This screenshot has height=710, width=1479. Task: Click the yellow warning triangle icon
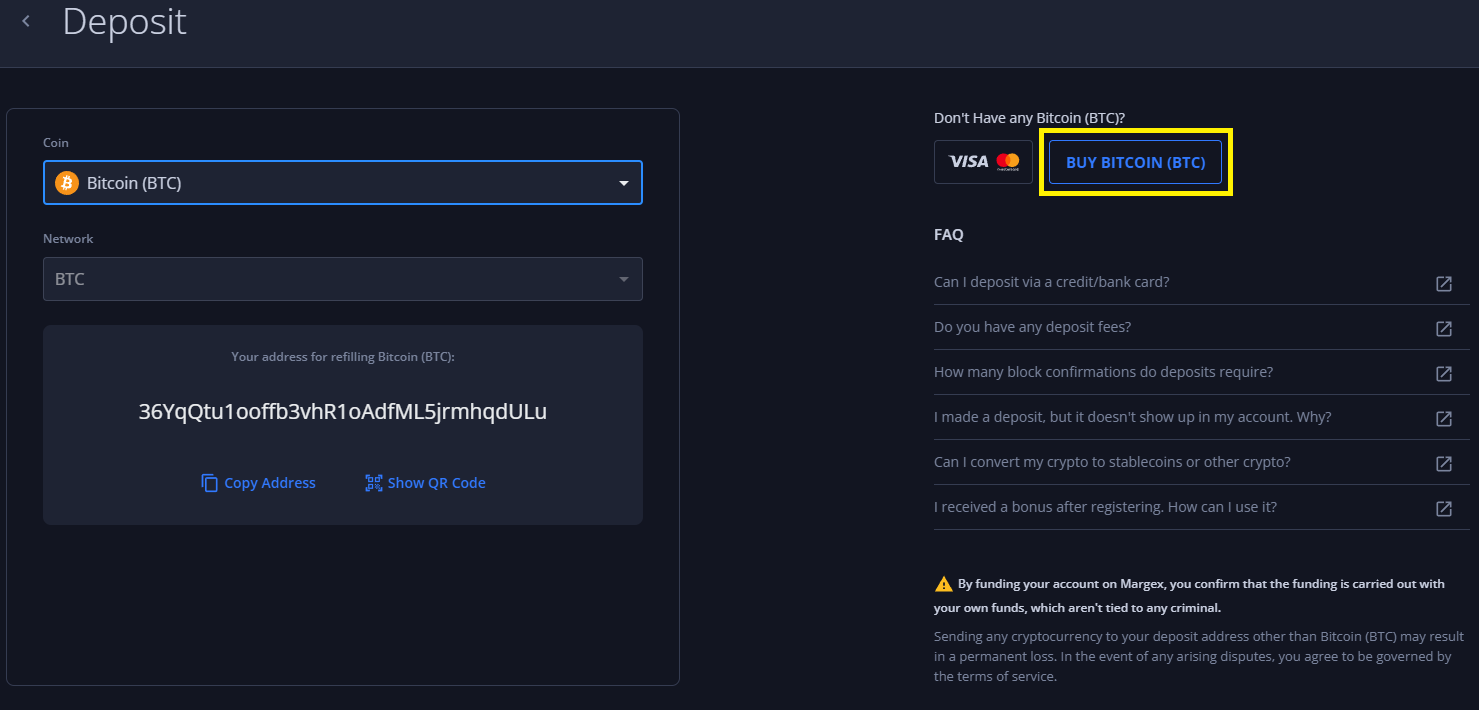pyautogui.click(x=943, y=584)
